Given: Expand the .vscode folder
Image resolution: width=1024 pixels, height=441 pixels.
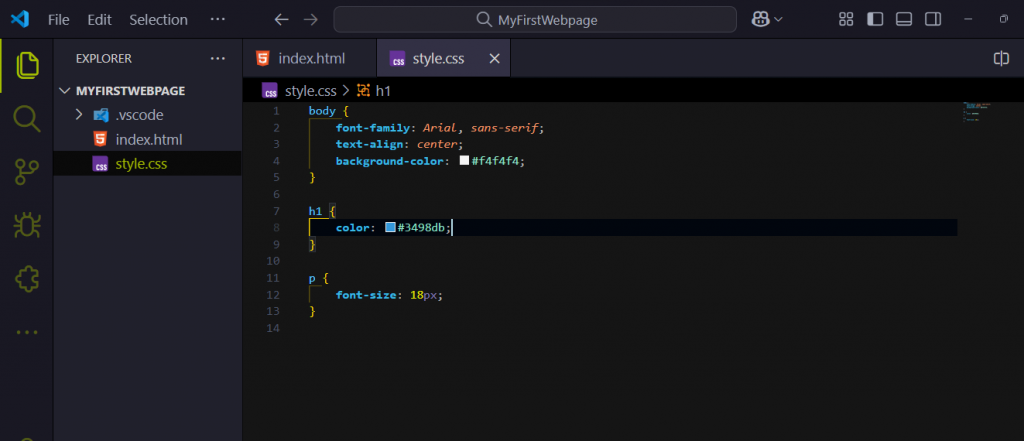Looking at the screenshot, I should pyautogui.click(x=80, y=115).
